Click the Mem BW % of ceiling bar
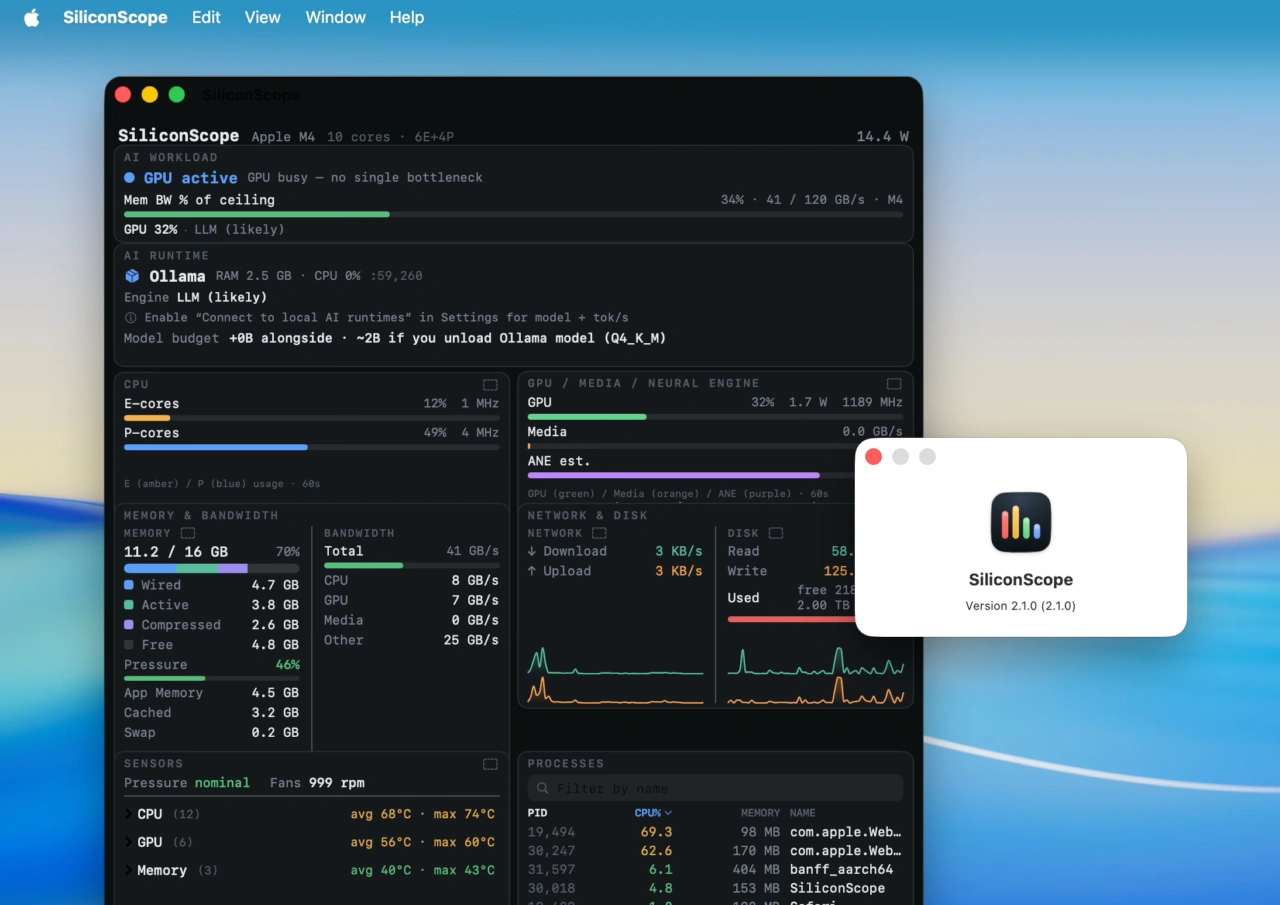The height and width of the screenshot is (905, 1280). pos(513,214)
